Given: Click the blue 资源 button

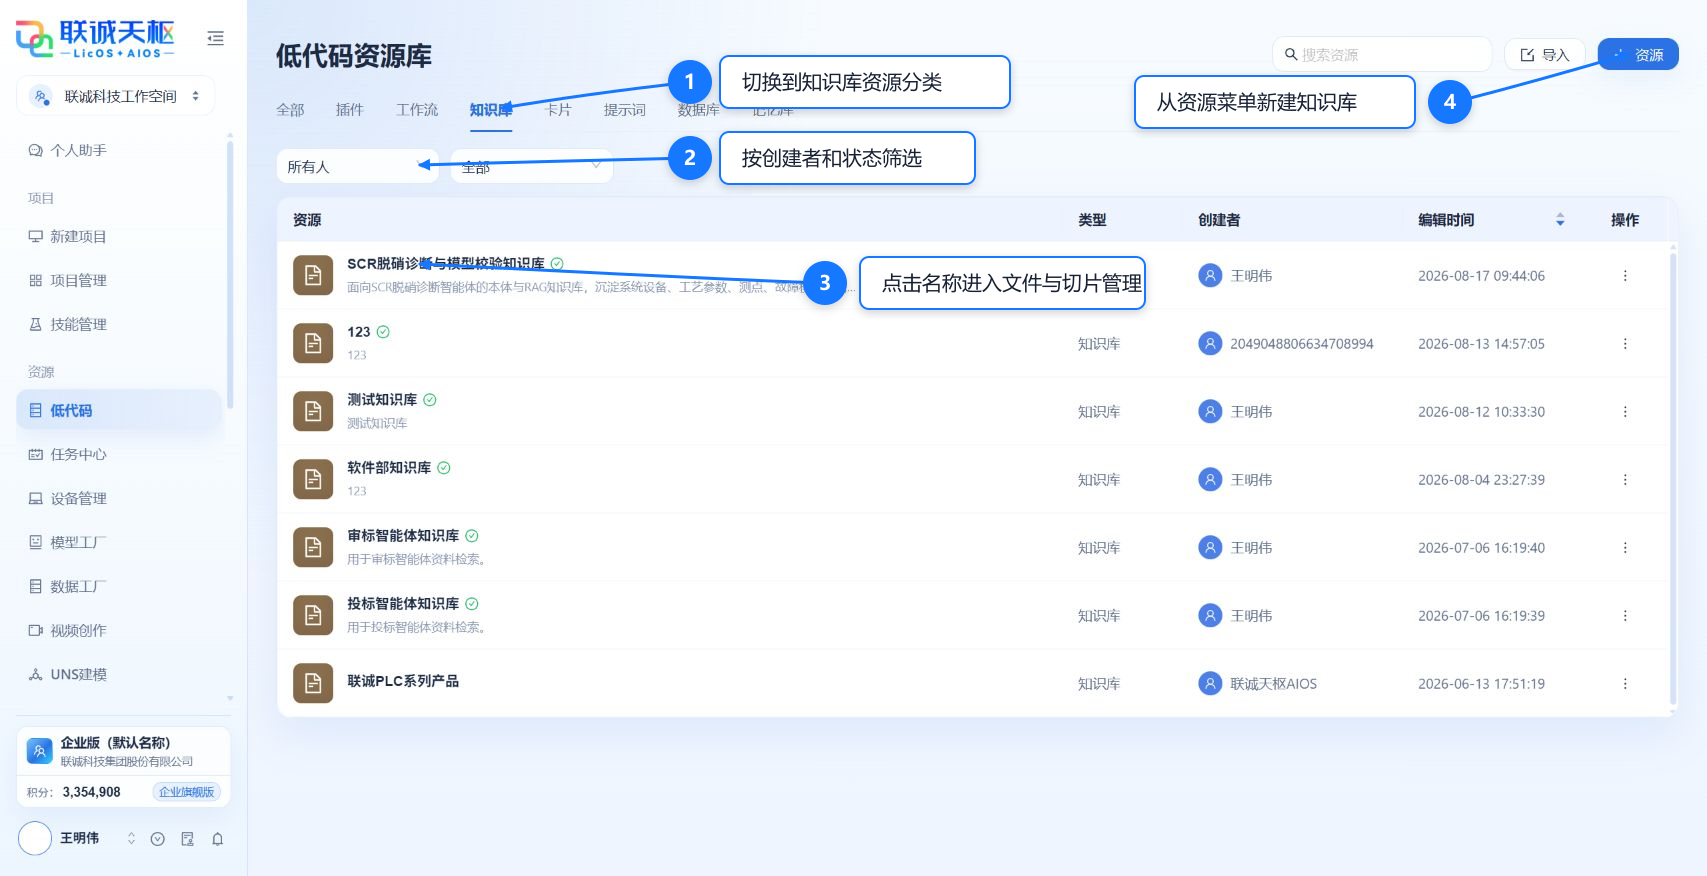Looking at the screenshot, I should tap(1638, 55).
